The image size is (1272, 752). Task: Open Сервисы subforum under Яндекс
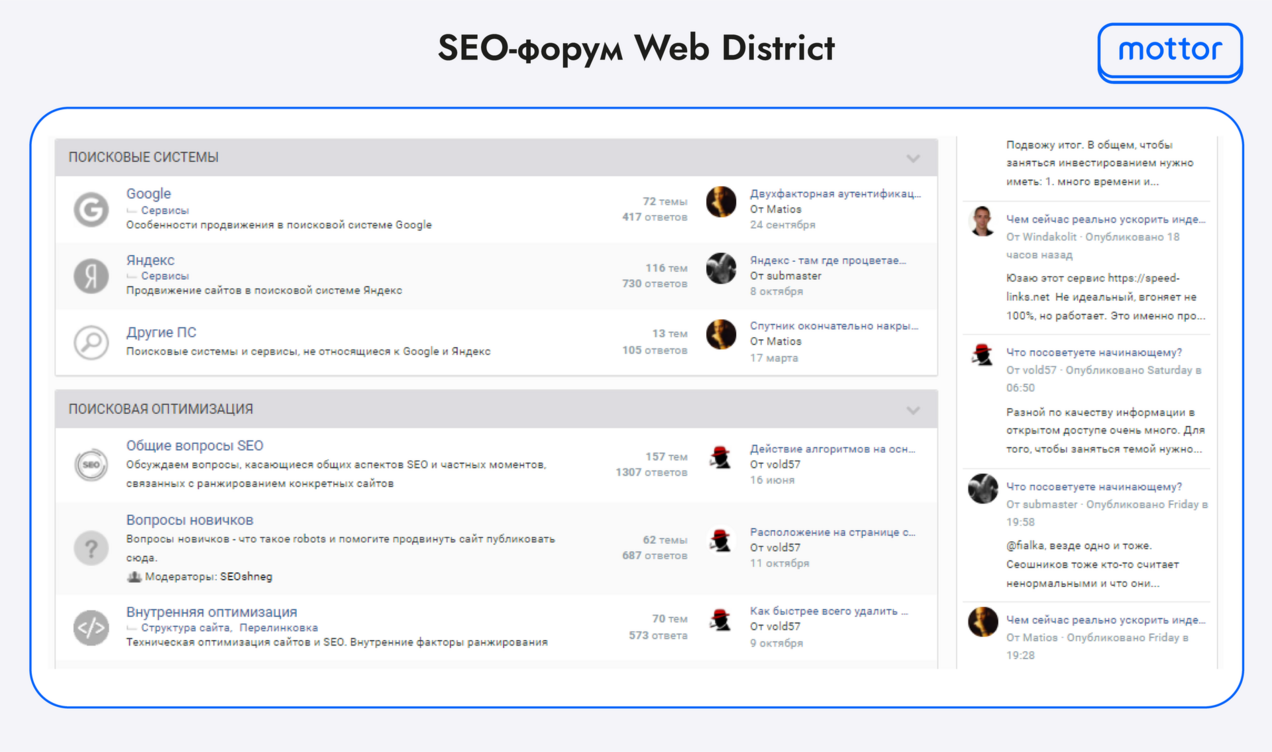(x=165, y=276)
